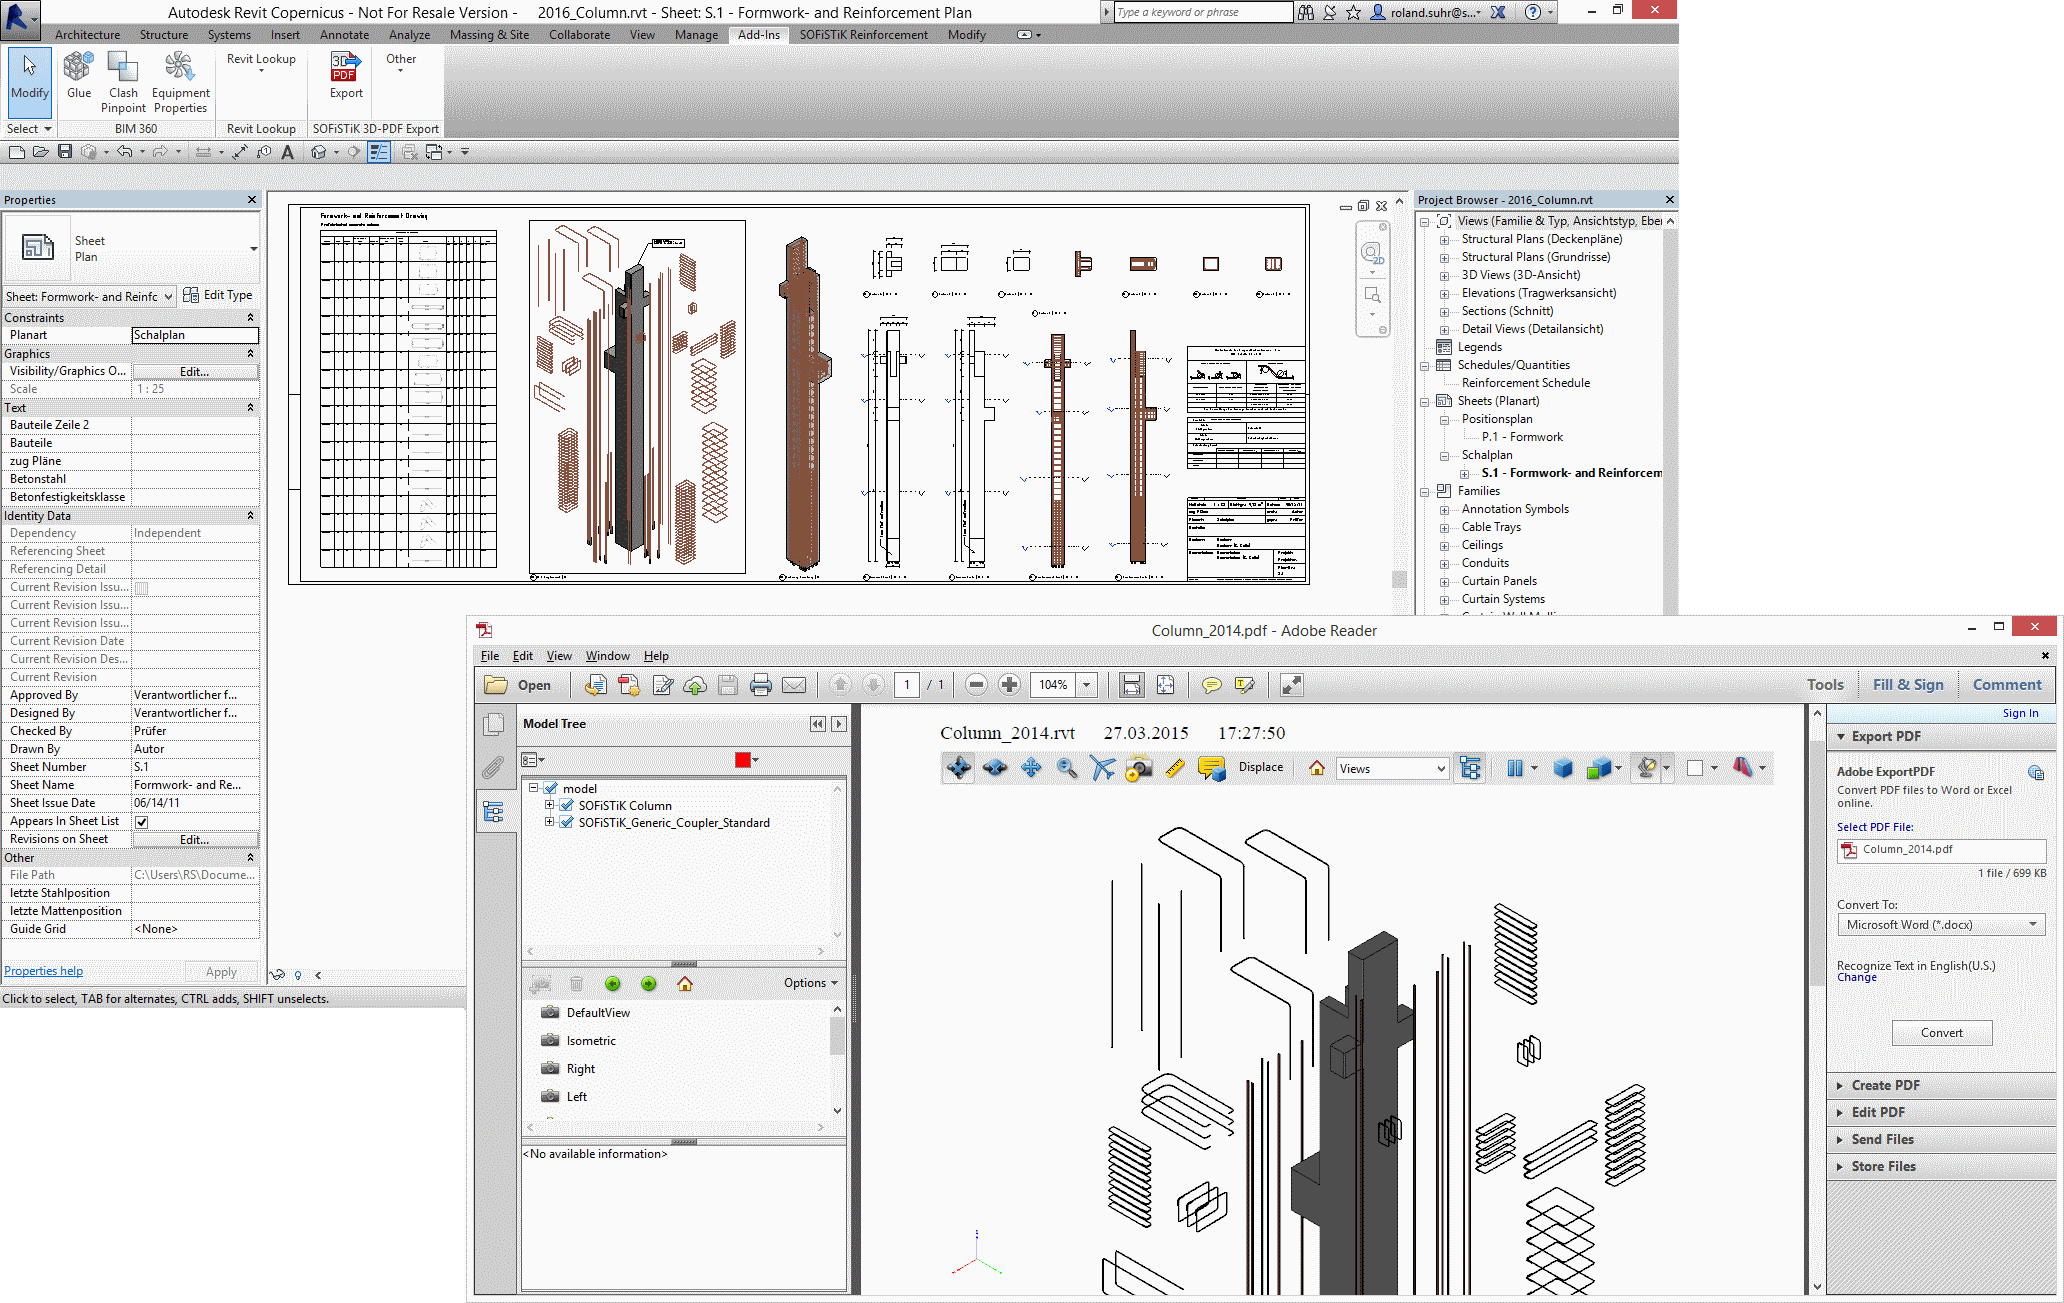Click the Glue tool in BIM 360 panel
This screenshot has width=2064, height=1303.
79,76
